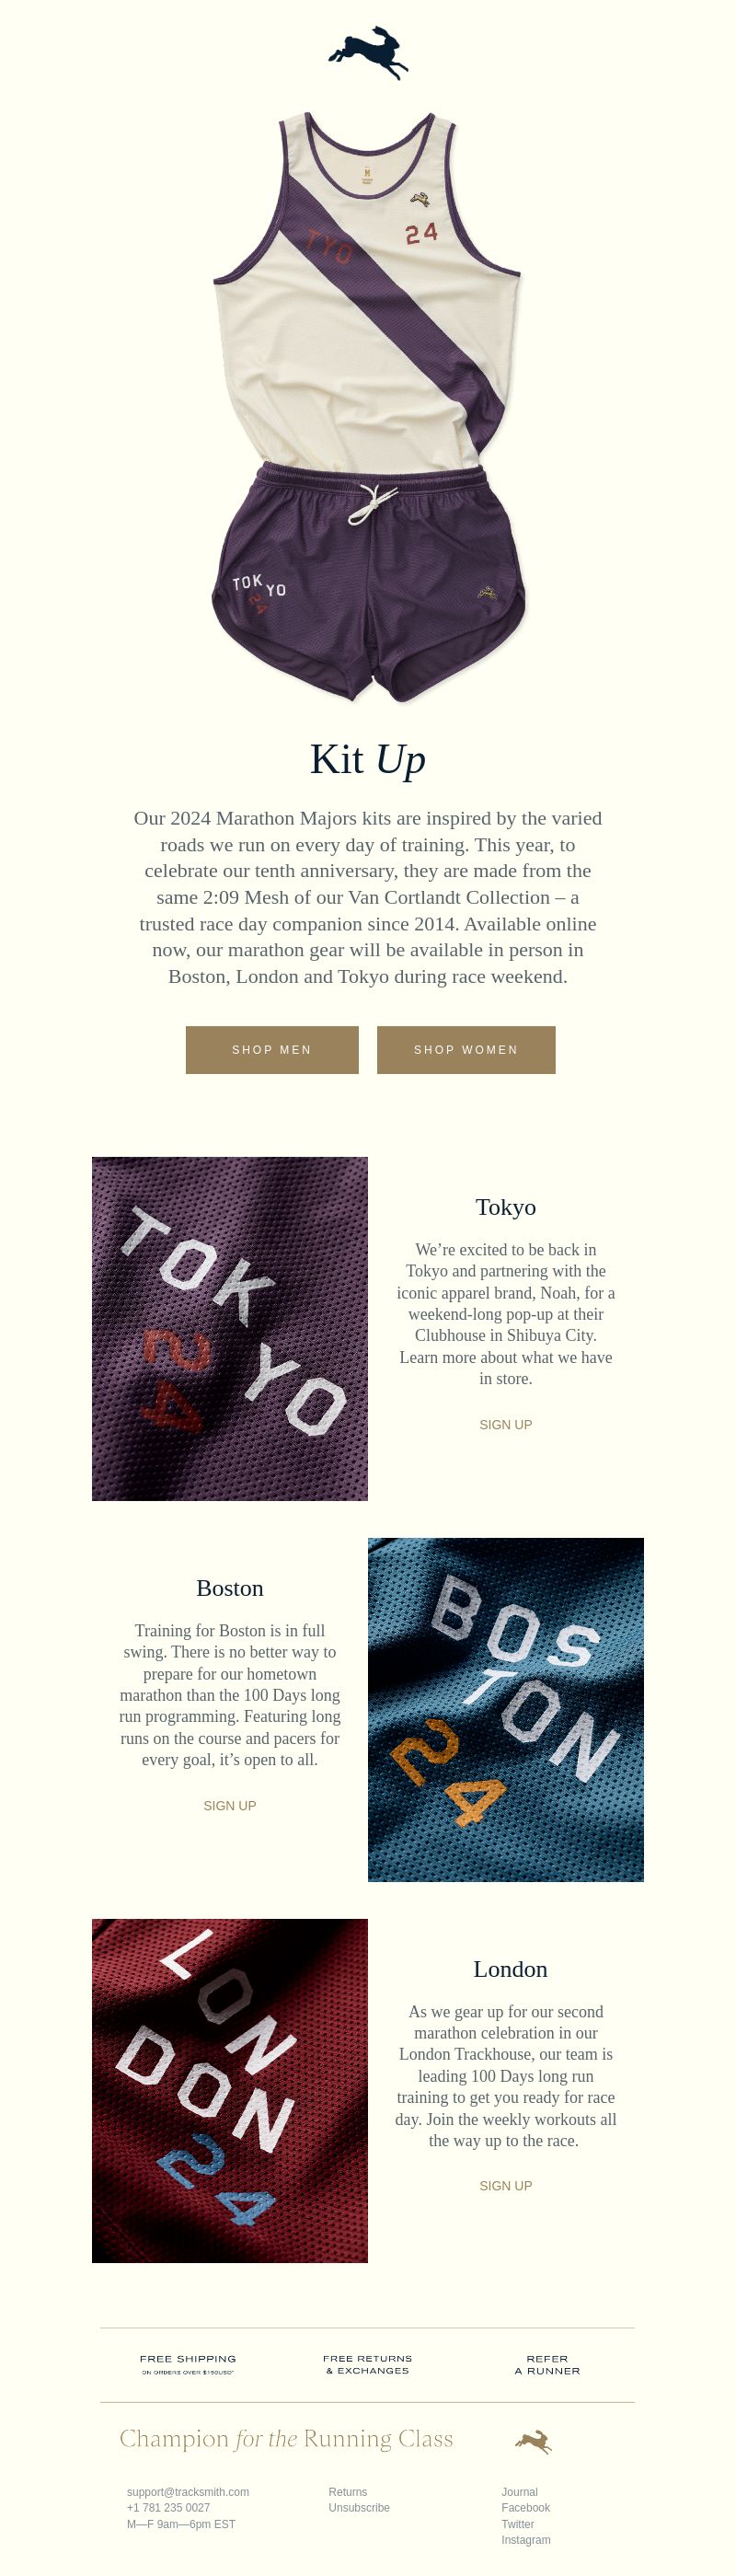Screen dimensions: 736x2576
Task: Click the Tracksmith hare logo at top
Action: [x=368, y=53]
